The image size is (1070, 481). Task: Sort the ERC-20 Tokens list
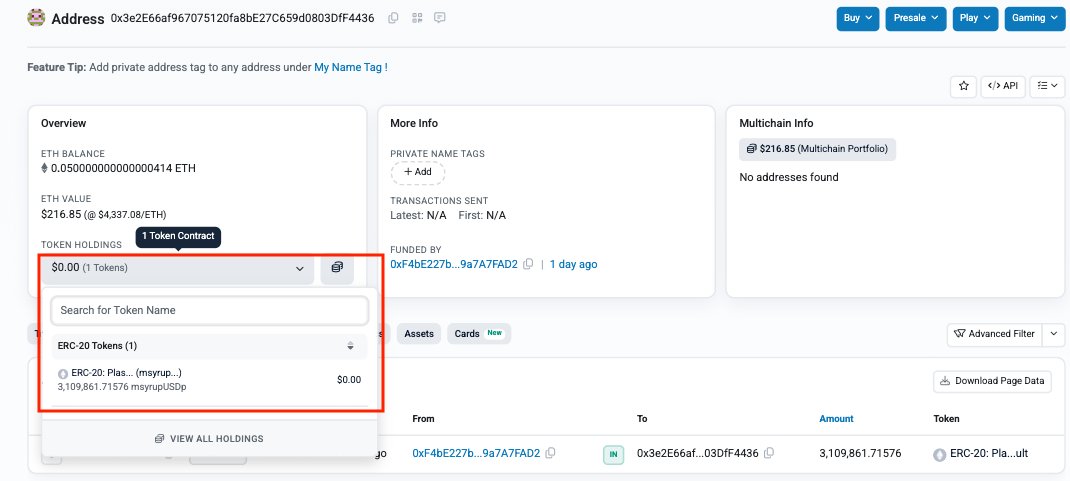click(350, 346)
